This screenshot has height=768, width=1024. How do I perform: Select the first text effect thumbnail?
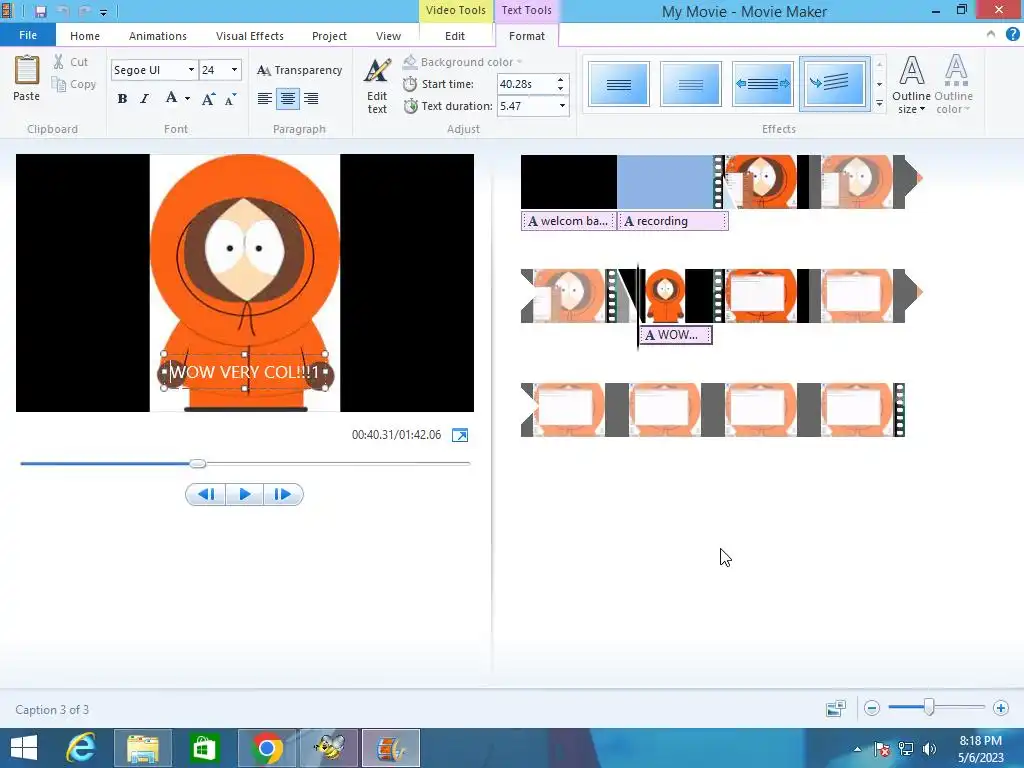click(618, 84)
